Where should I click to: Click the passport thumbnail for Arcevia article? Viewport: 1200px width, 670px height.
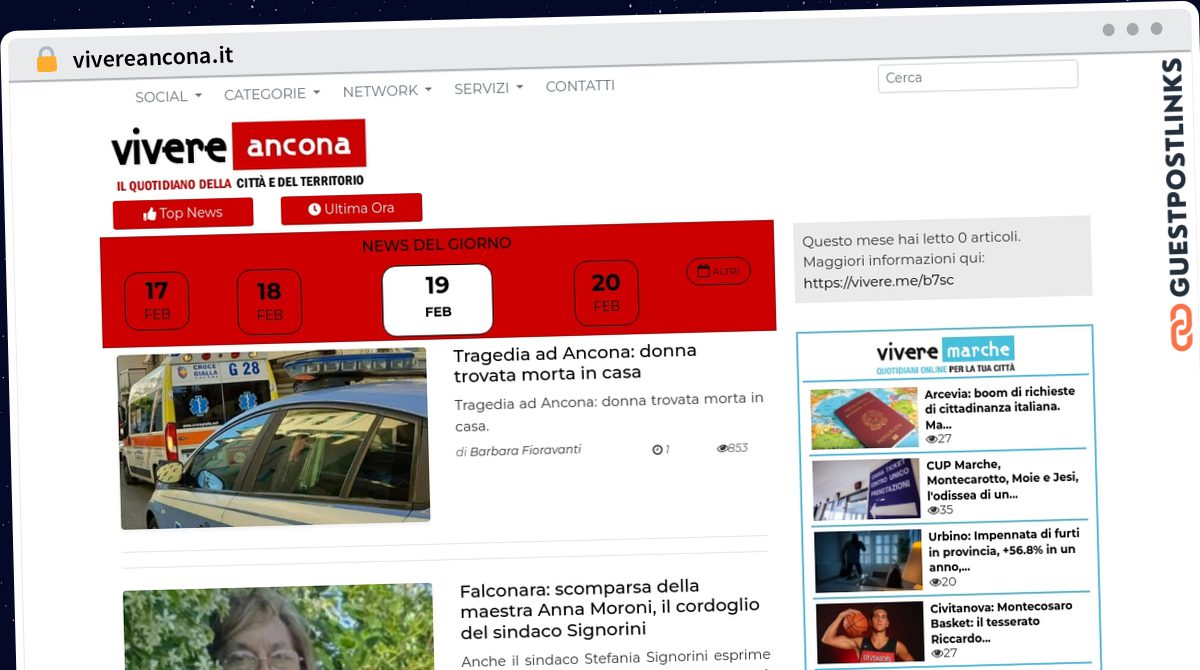point(864,418)
